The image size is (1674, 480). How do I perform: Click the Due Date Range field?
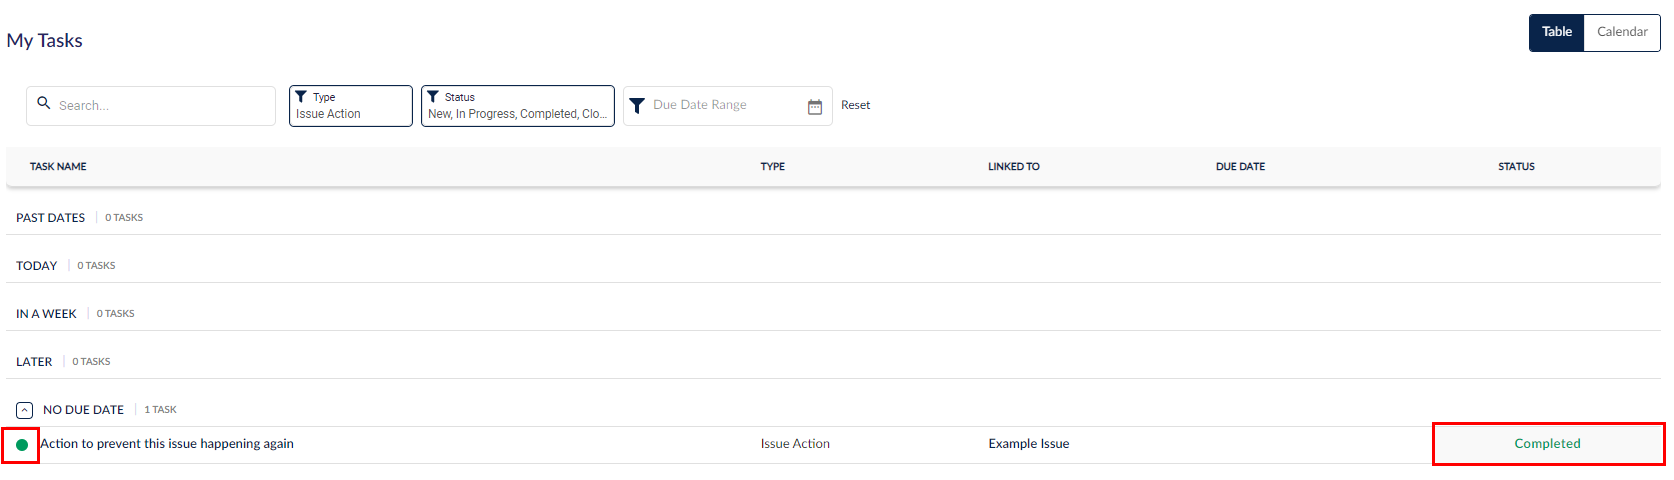click(x=728, y=106)
